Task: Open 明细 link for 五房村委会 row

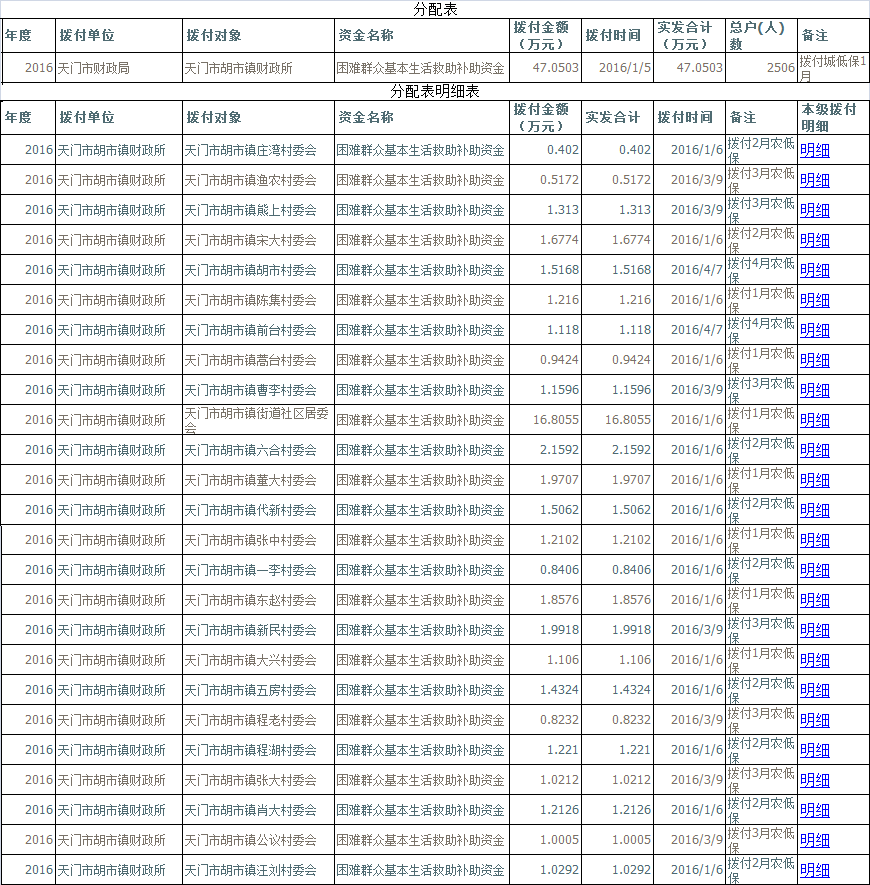Action: point(815,690)
